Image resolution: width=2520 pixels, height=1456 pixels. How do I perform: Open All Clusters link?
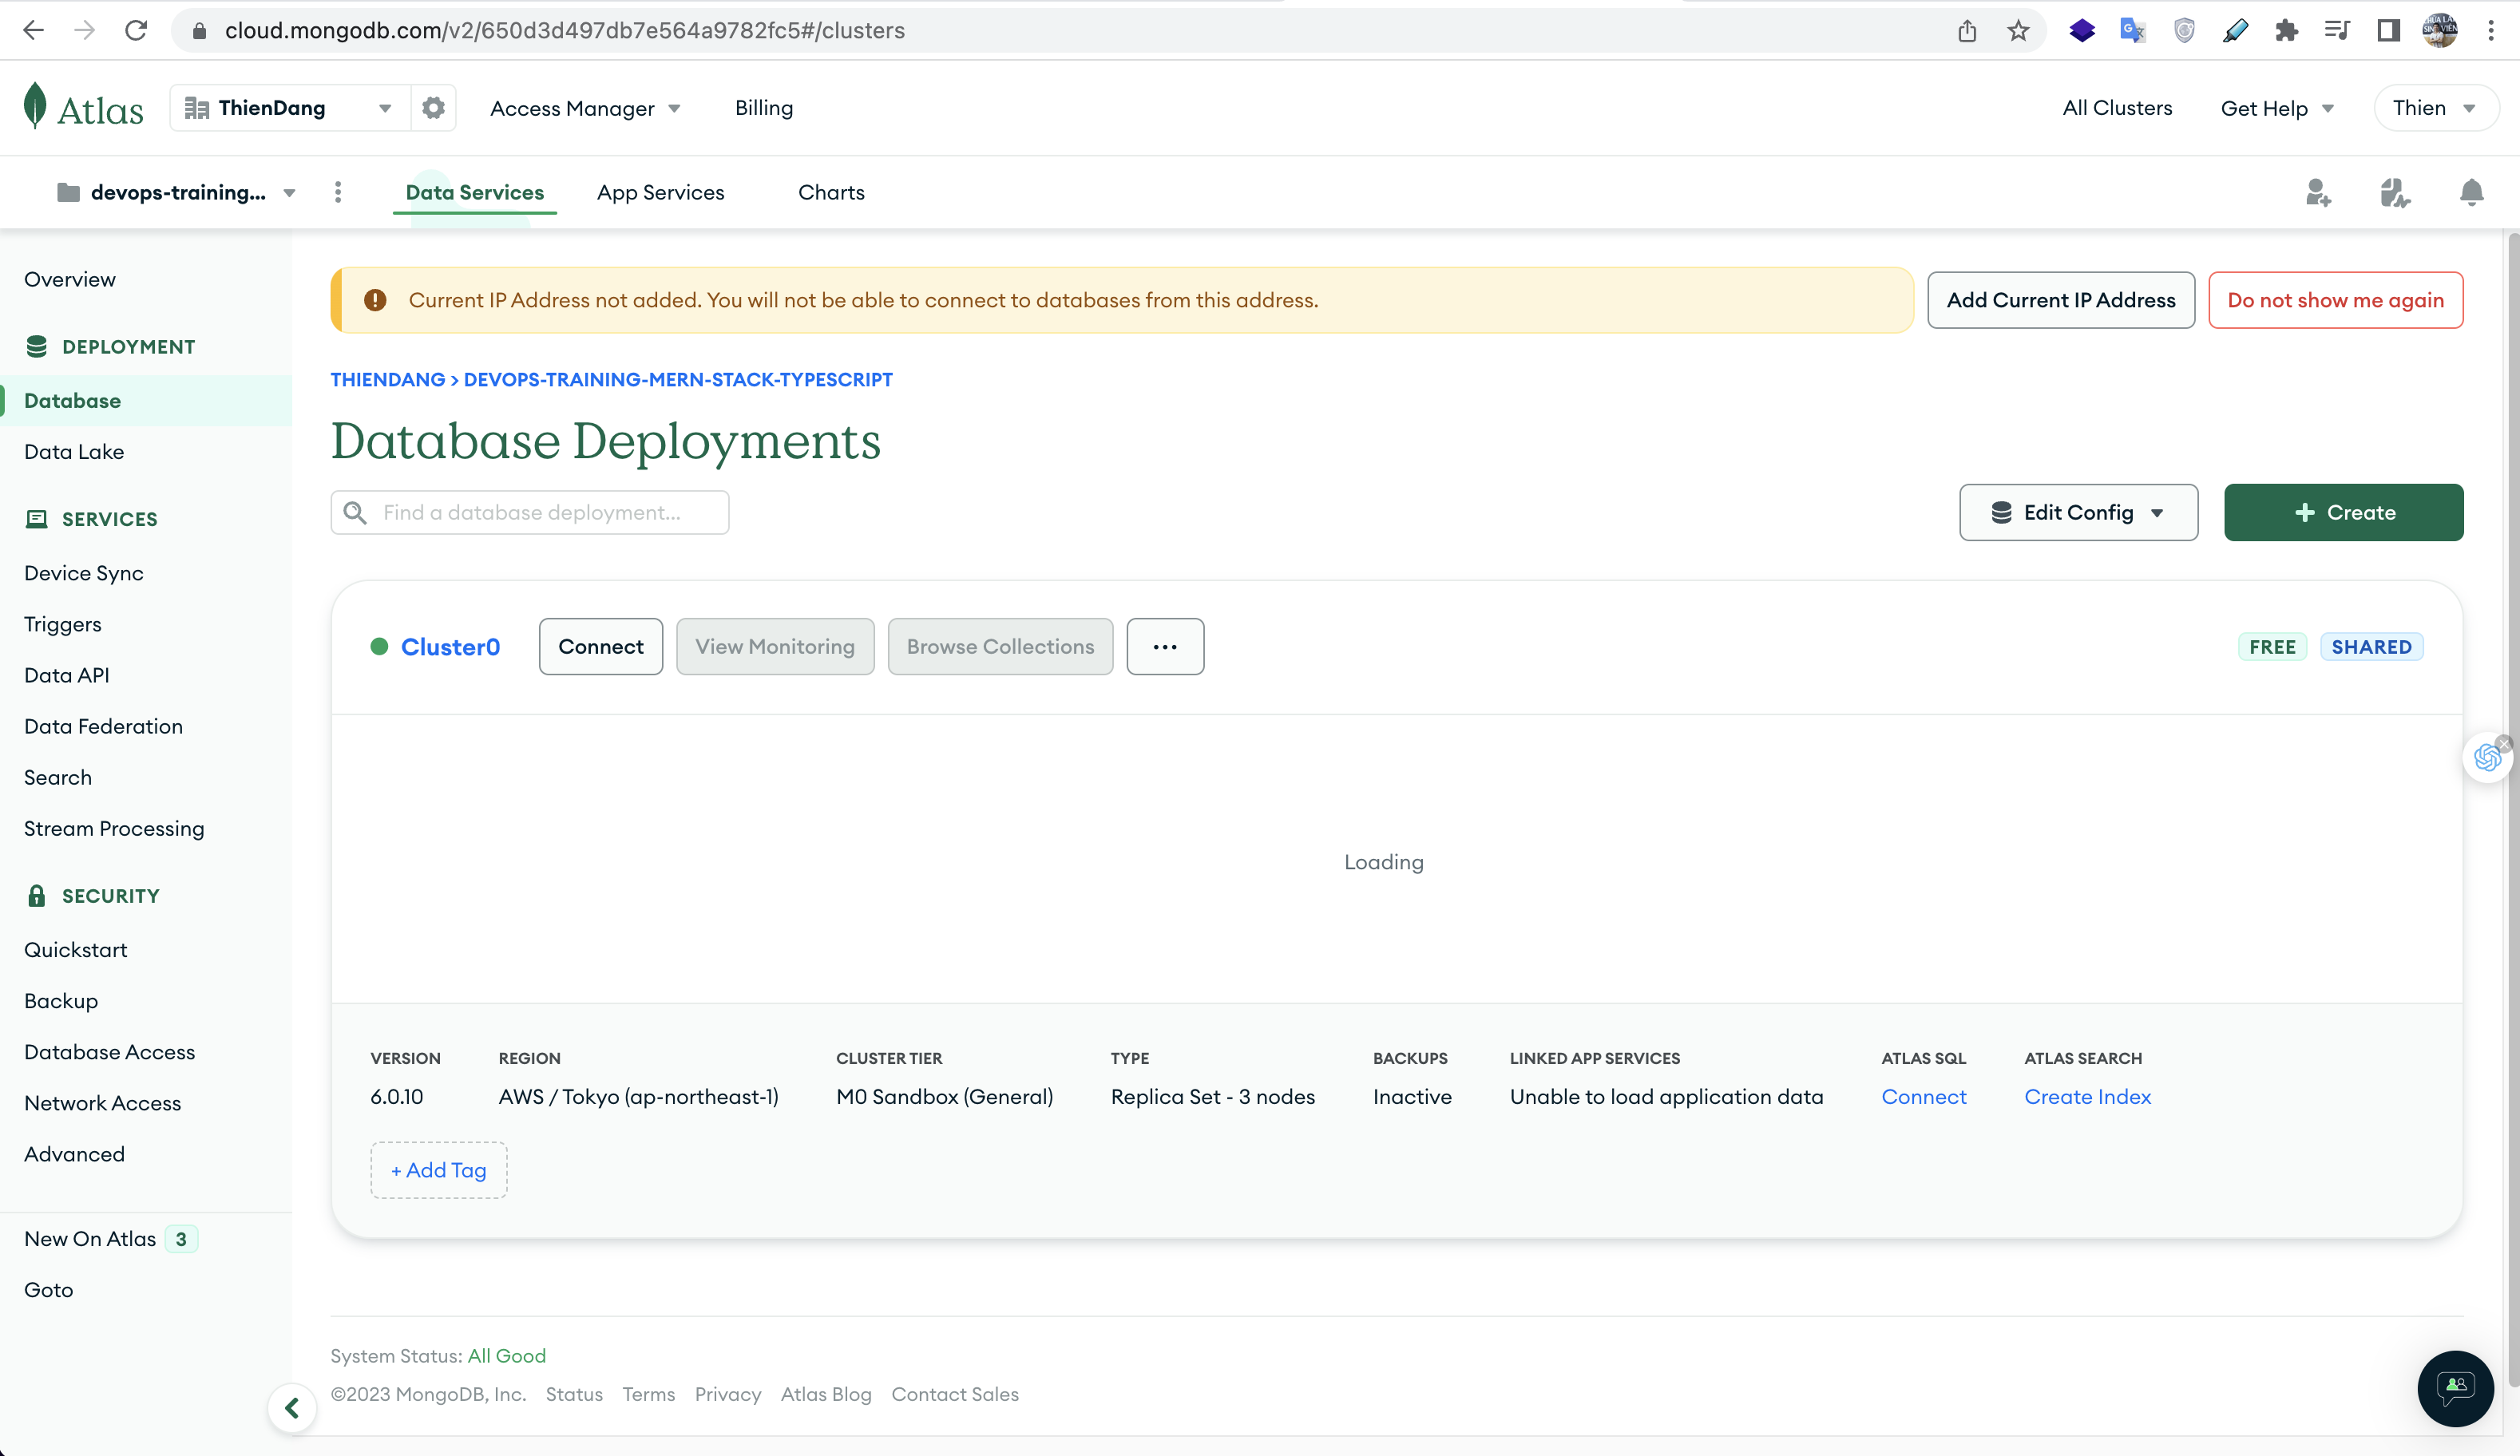click(x=2117, y=108)
